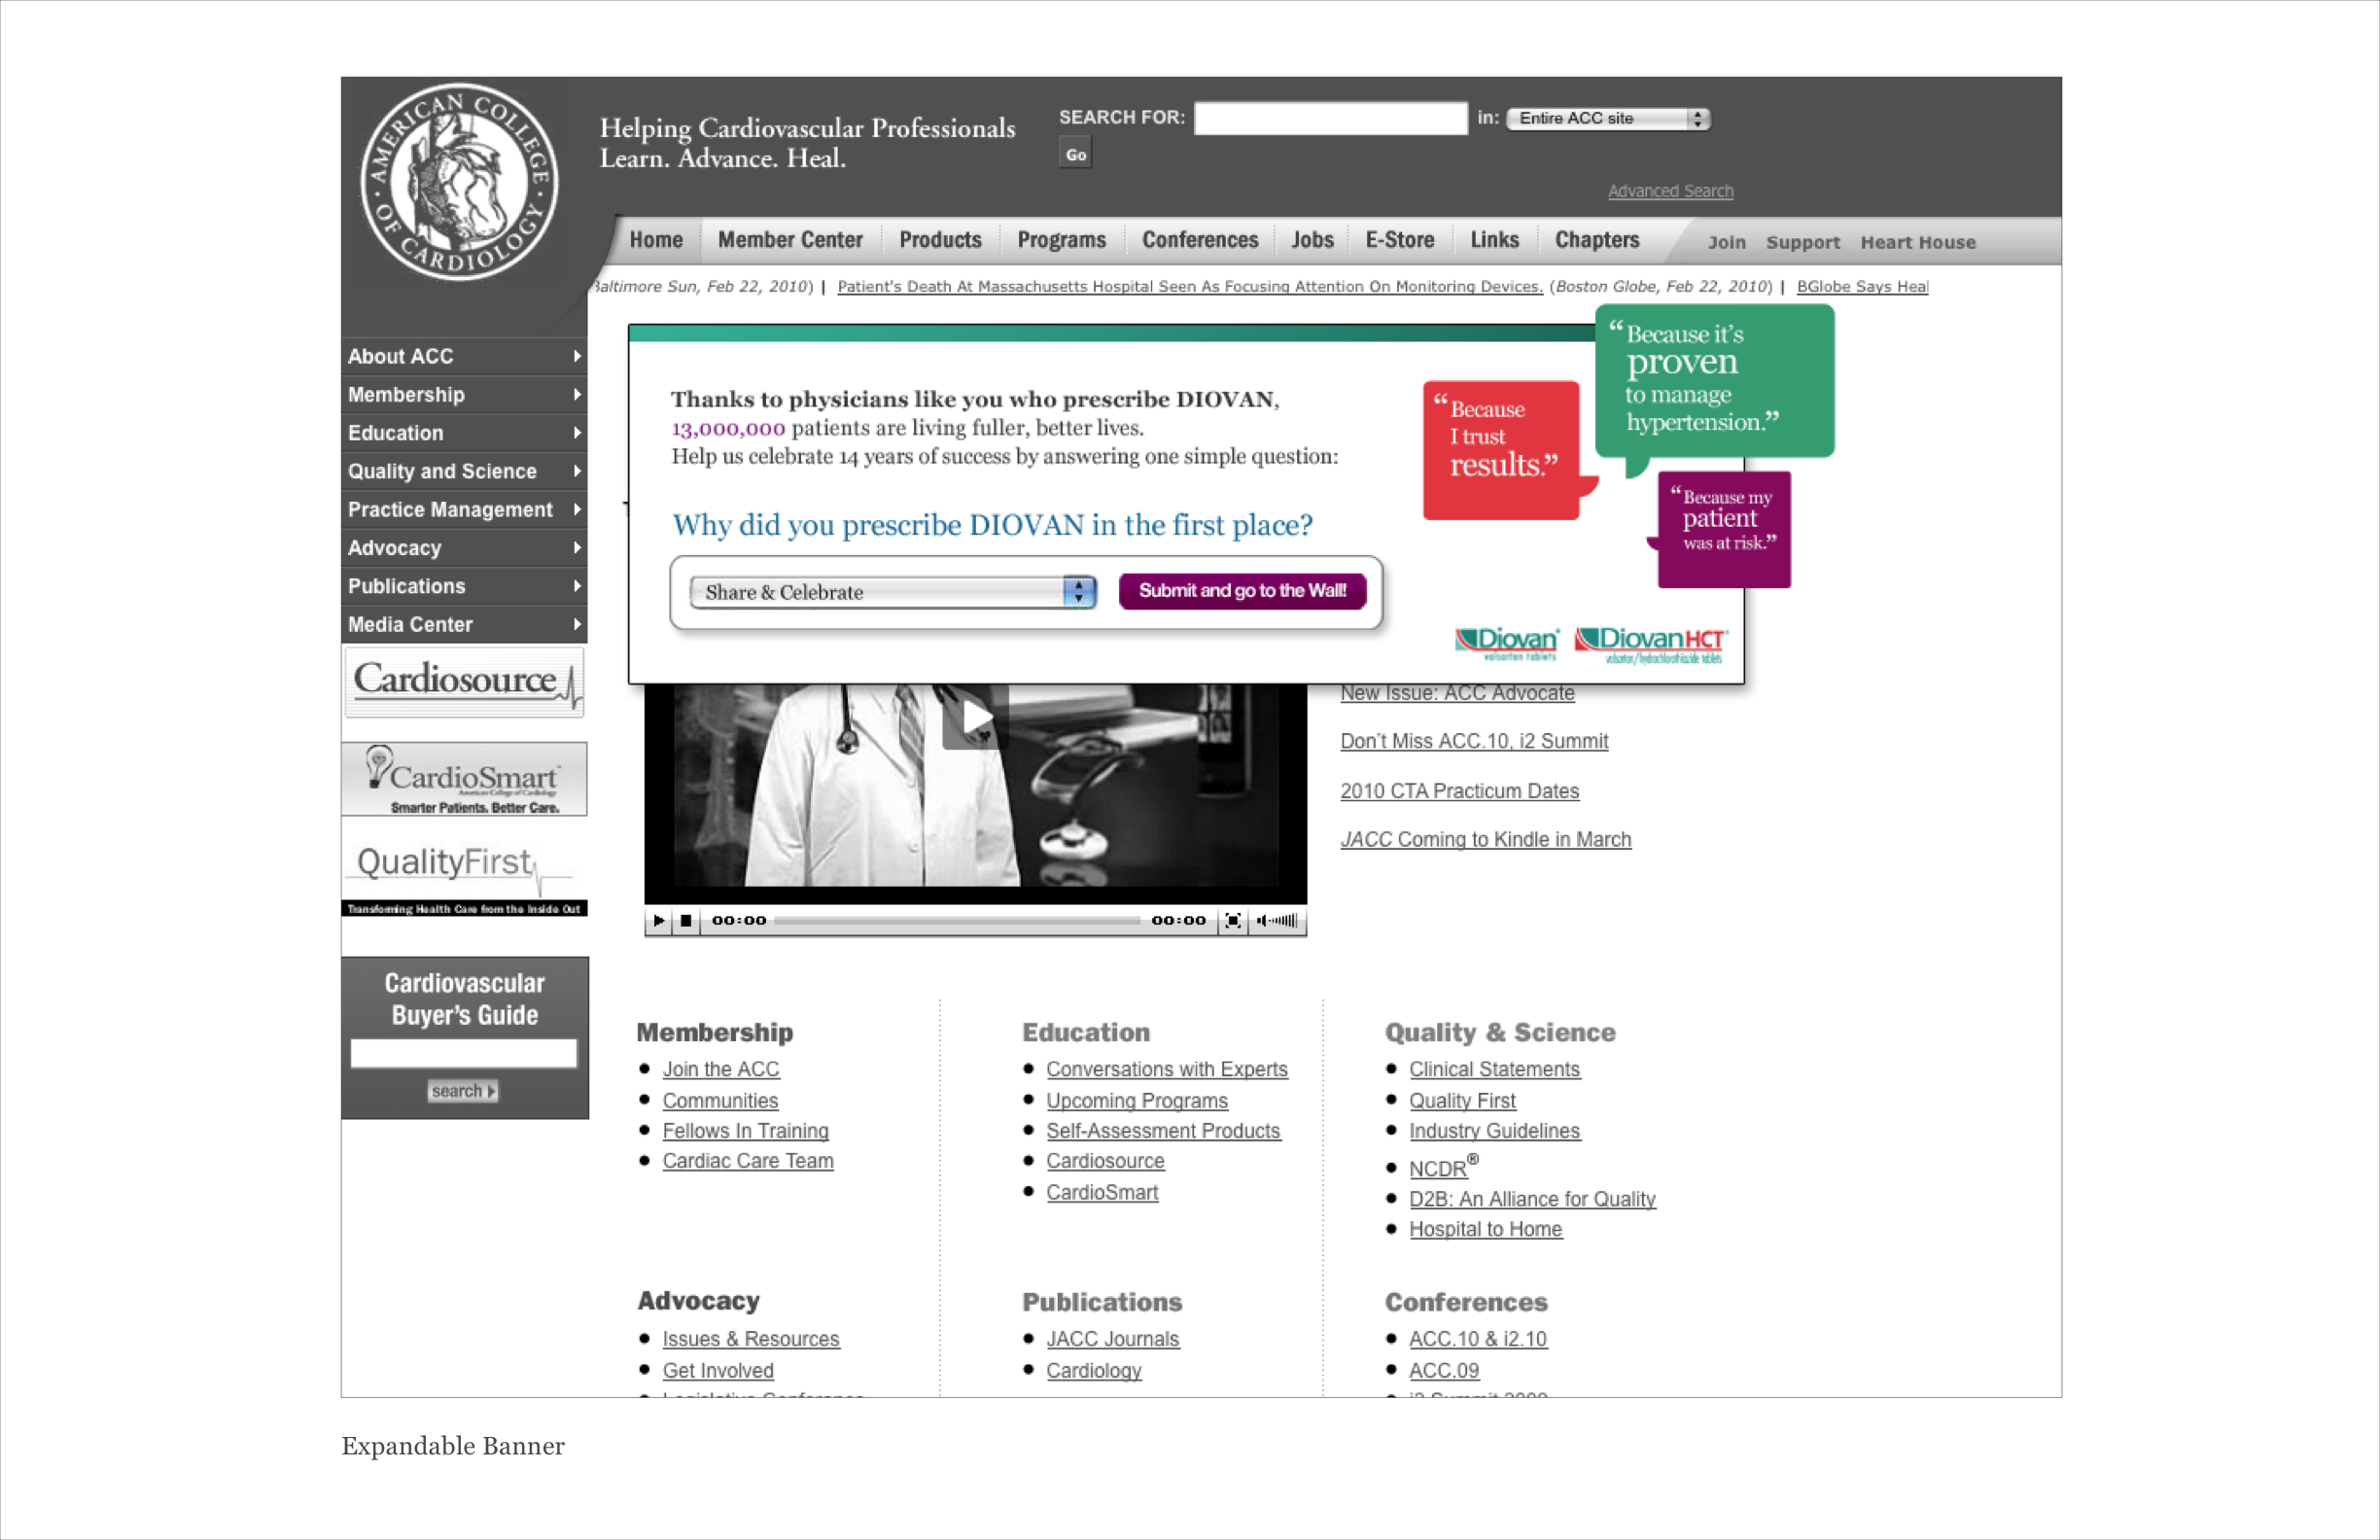The height and width of the screenshot is (1540, 2380).
Task: Play the video with the overlay play icon
Action: click(x=975, y=717)
